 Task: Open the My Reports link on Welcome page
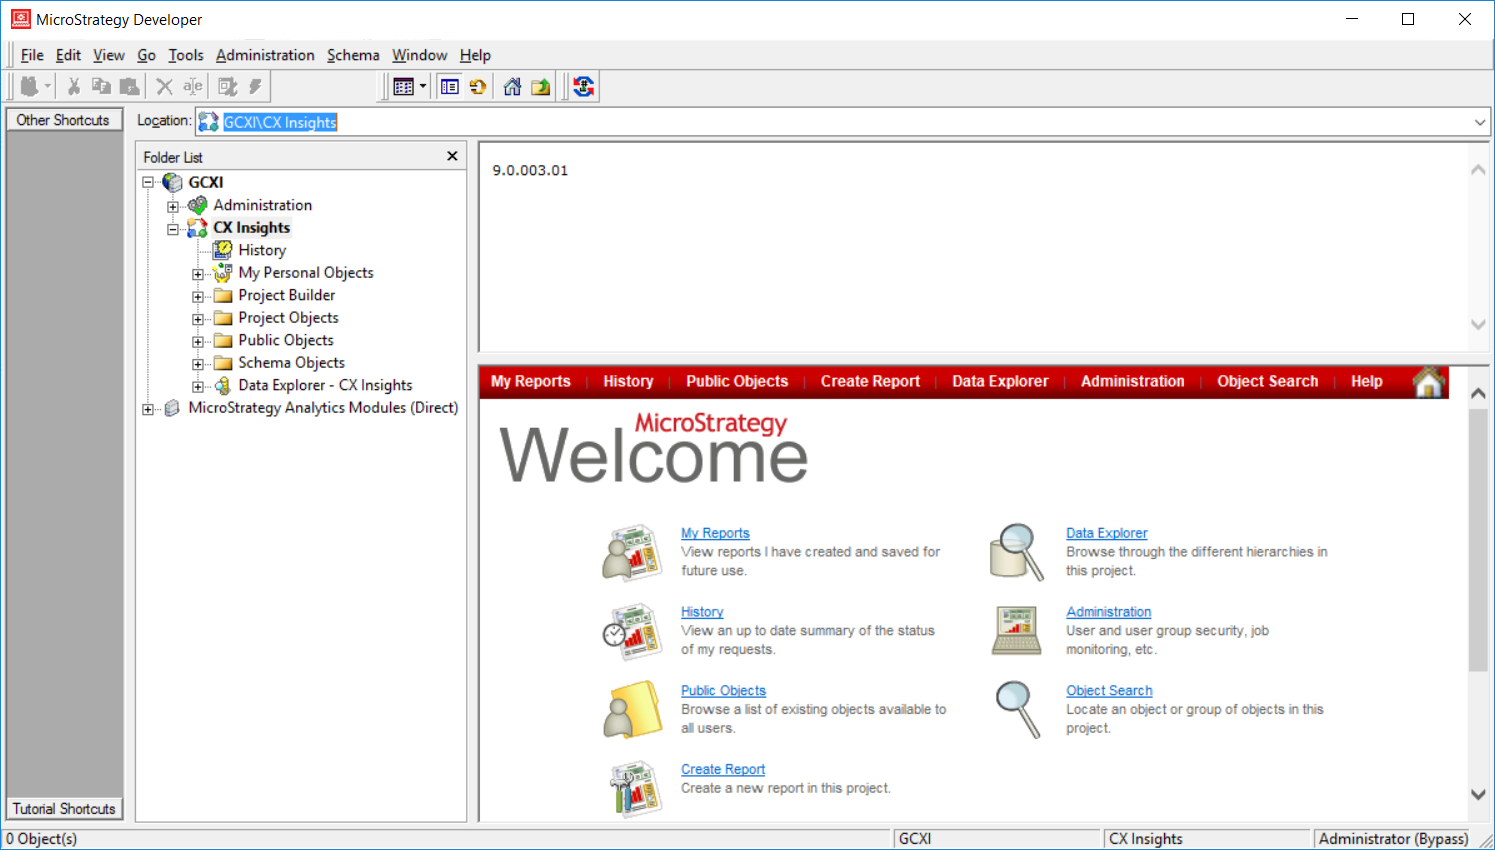715,533
